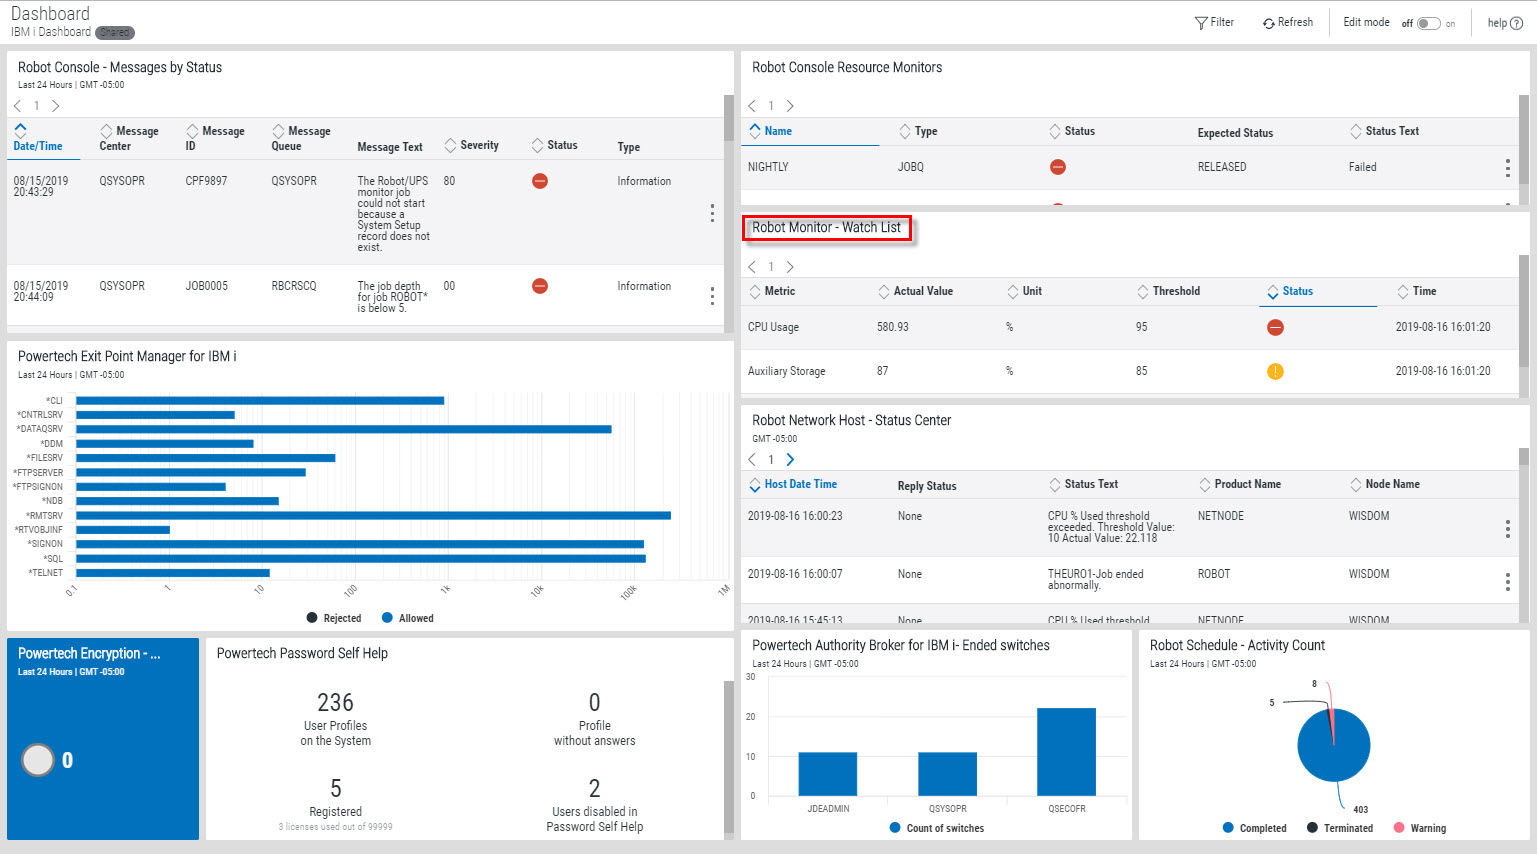1537x854 pixels.
Task: Toggle Terminated legend in Activity Count
Action: (1340, 828)
